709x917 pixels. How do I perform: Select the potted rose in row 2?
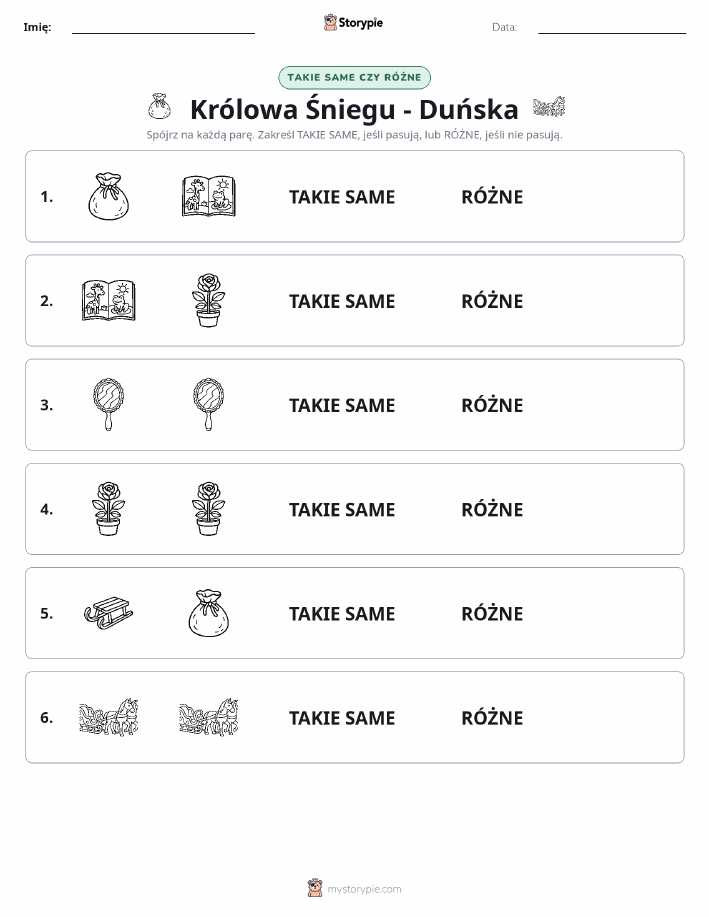click(x=209, y=301)
